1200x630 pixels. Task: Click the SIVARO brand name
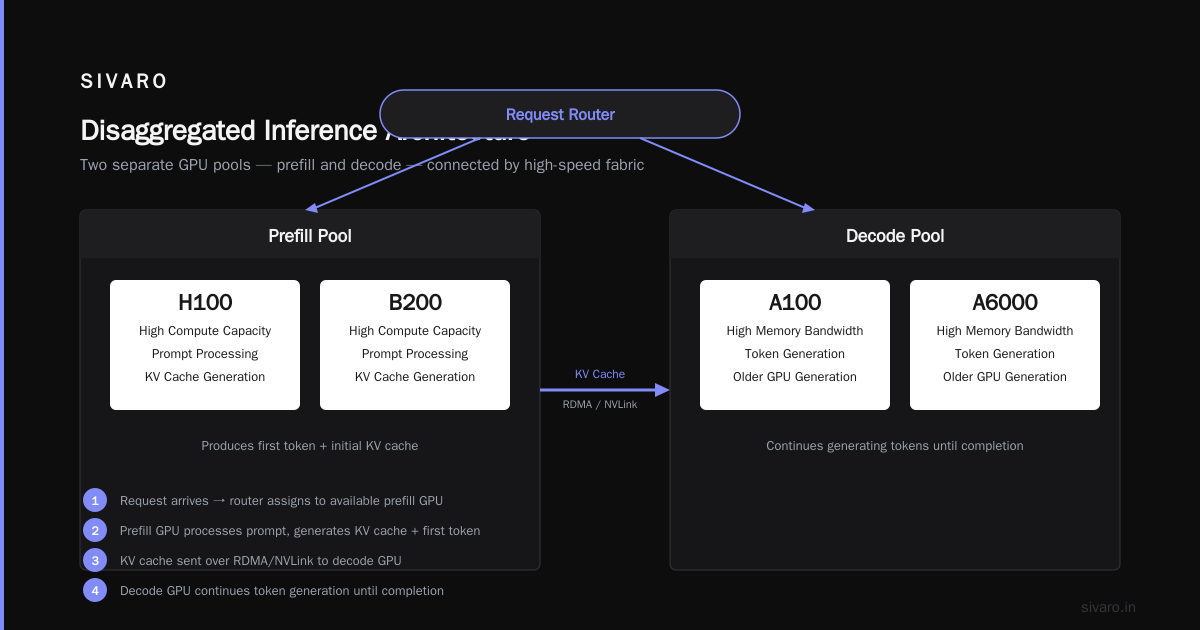pyautogui.click(x=124, y=81)
